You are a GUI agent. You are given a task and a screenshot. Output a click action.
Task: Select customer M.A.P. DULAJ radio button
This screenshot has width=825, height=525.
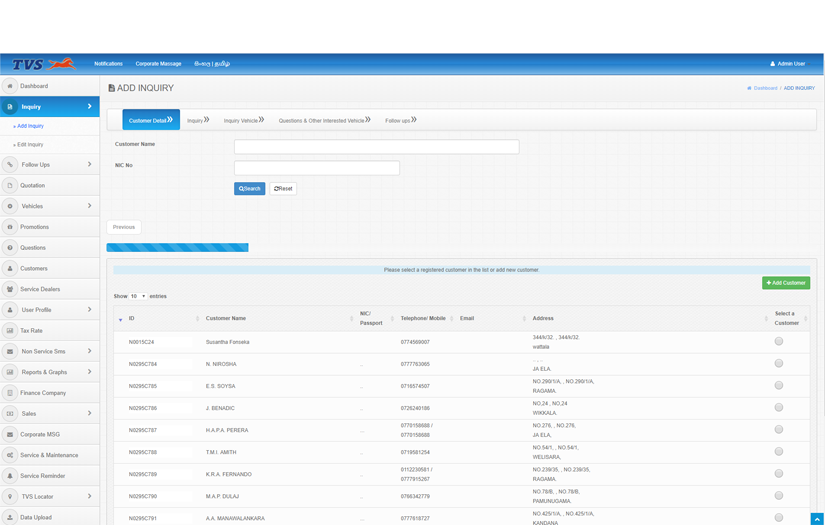tap(779, 496)
